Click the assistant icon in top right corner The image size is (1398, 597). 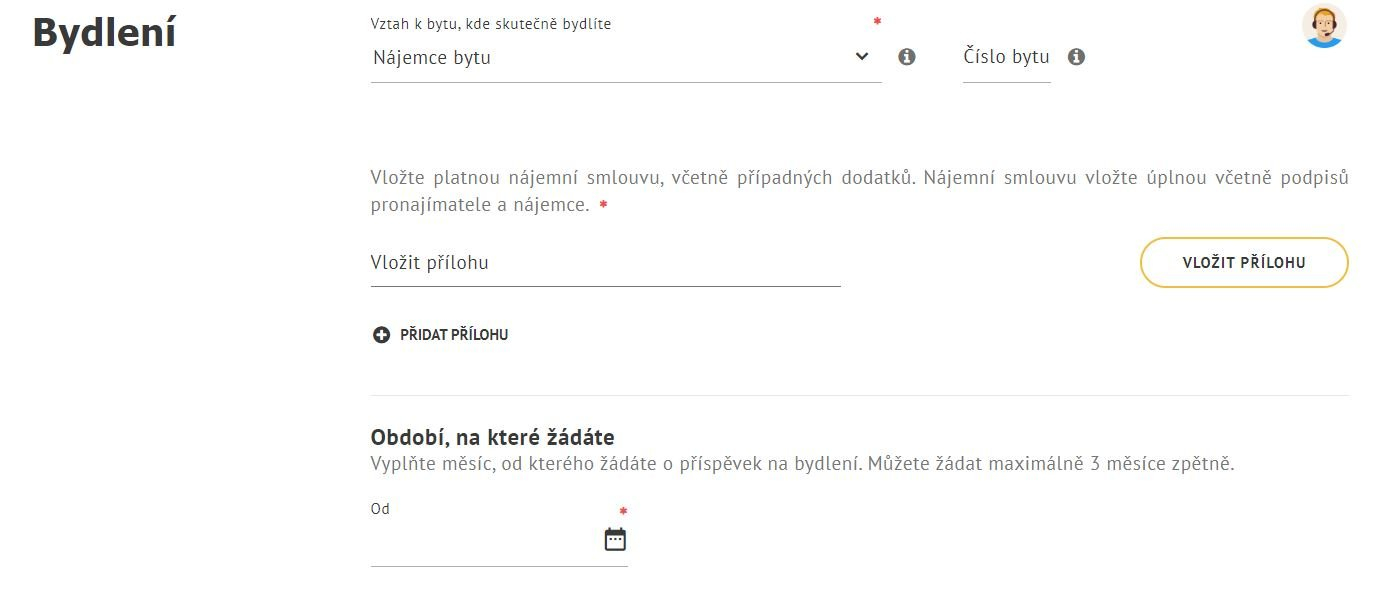point(1324,26)
